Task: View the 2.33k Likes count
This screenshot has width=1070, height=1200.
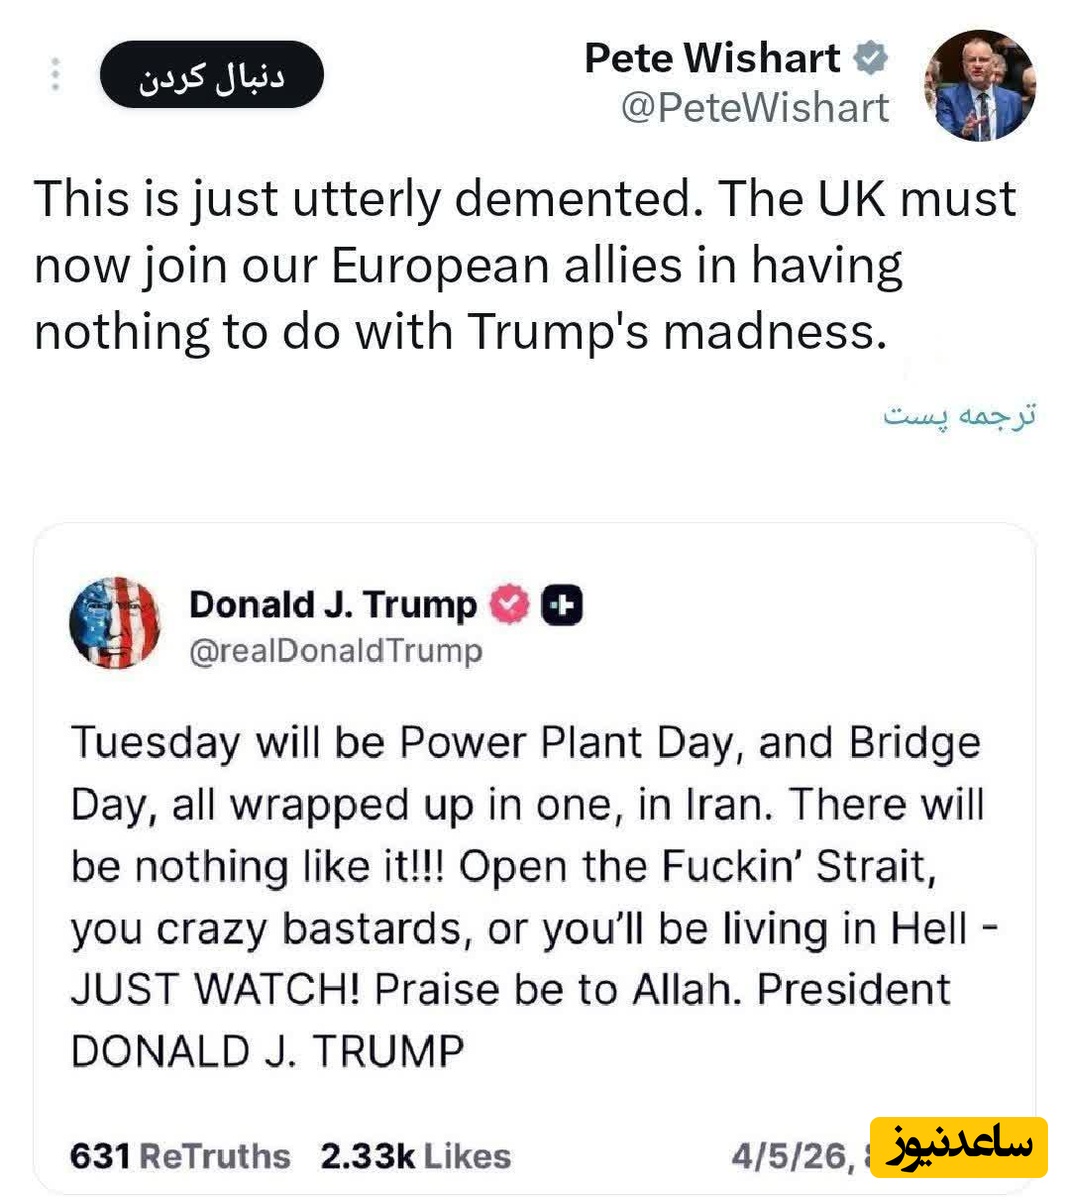Action: (x=415, y=1156)
